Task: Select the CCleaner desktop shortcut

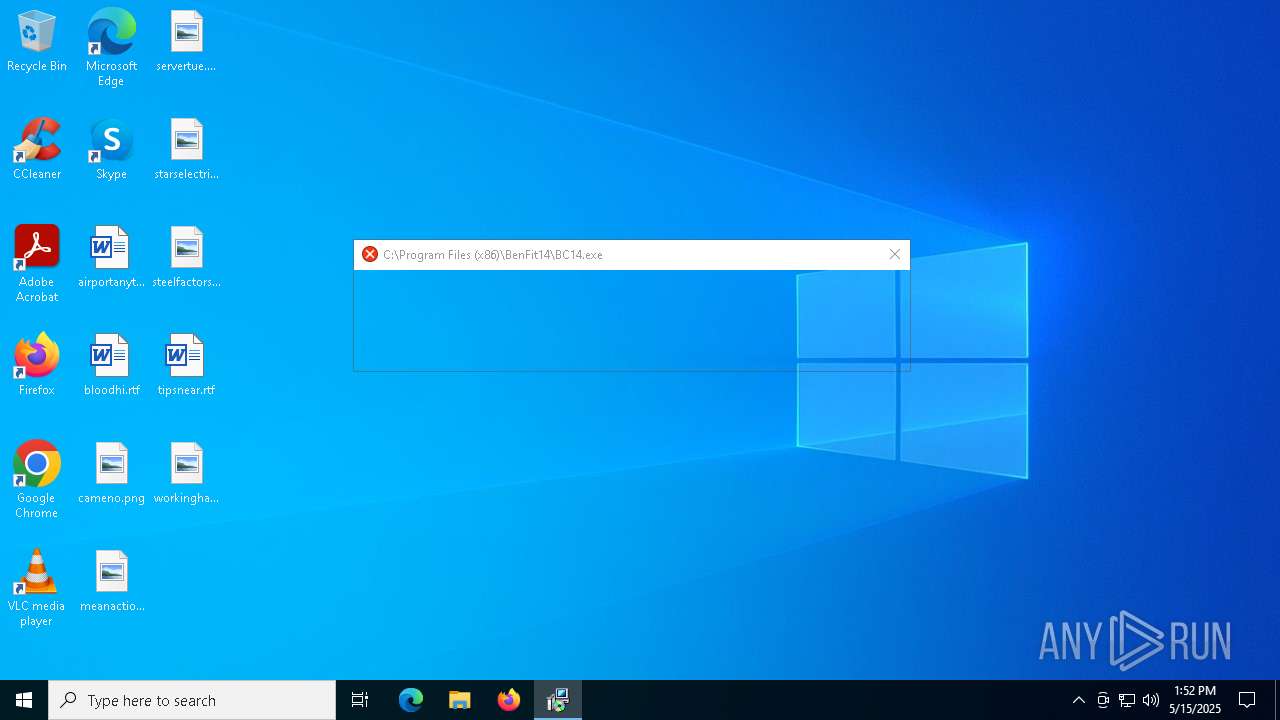Action: 37,150
